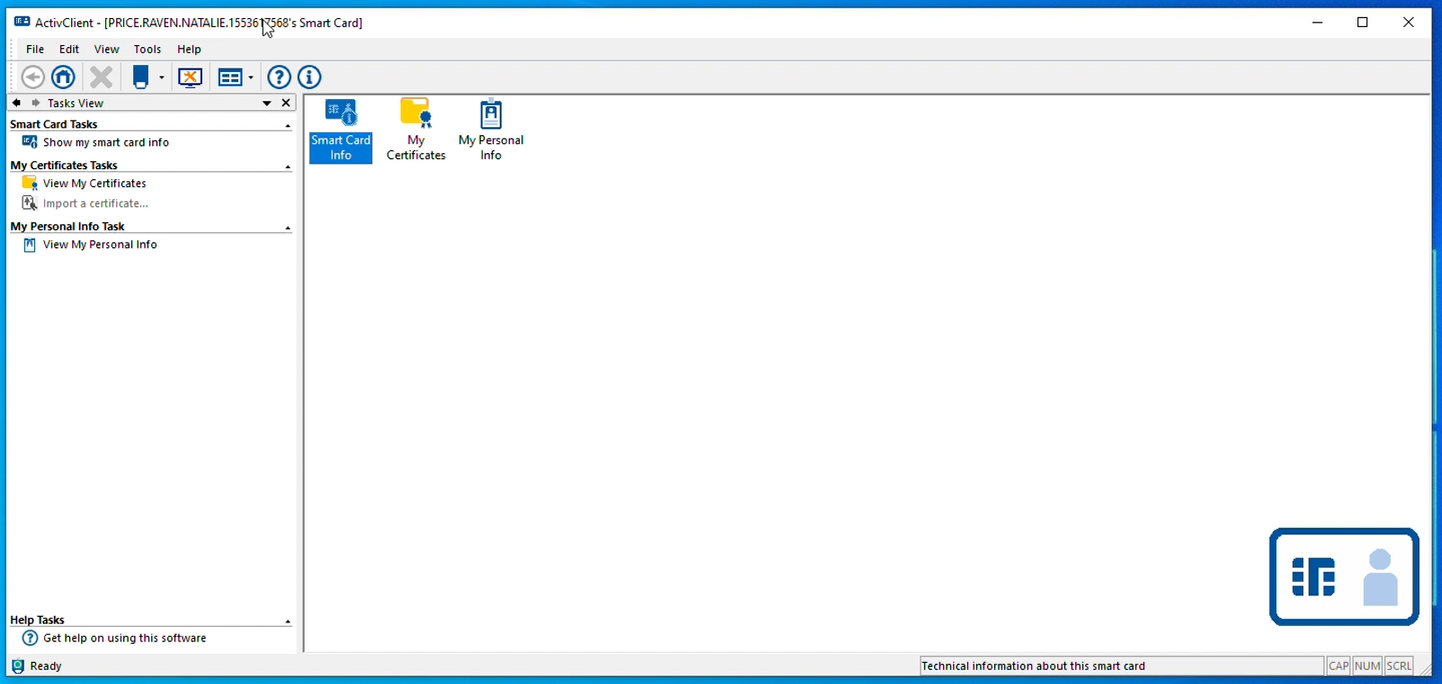The image size is (1442, 684).
Task: Open the File menu
Action: tap(35, 48)
